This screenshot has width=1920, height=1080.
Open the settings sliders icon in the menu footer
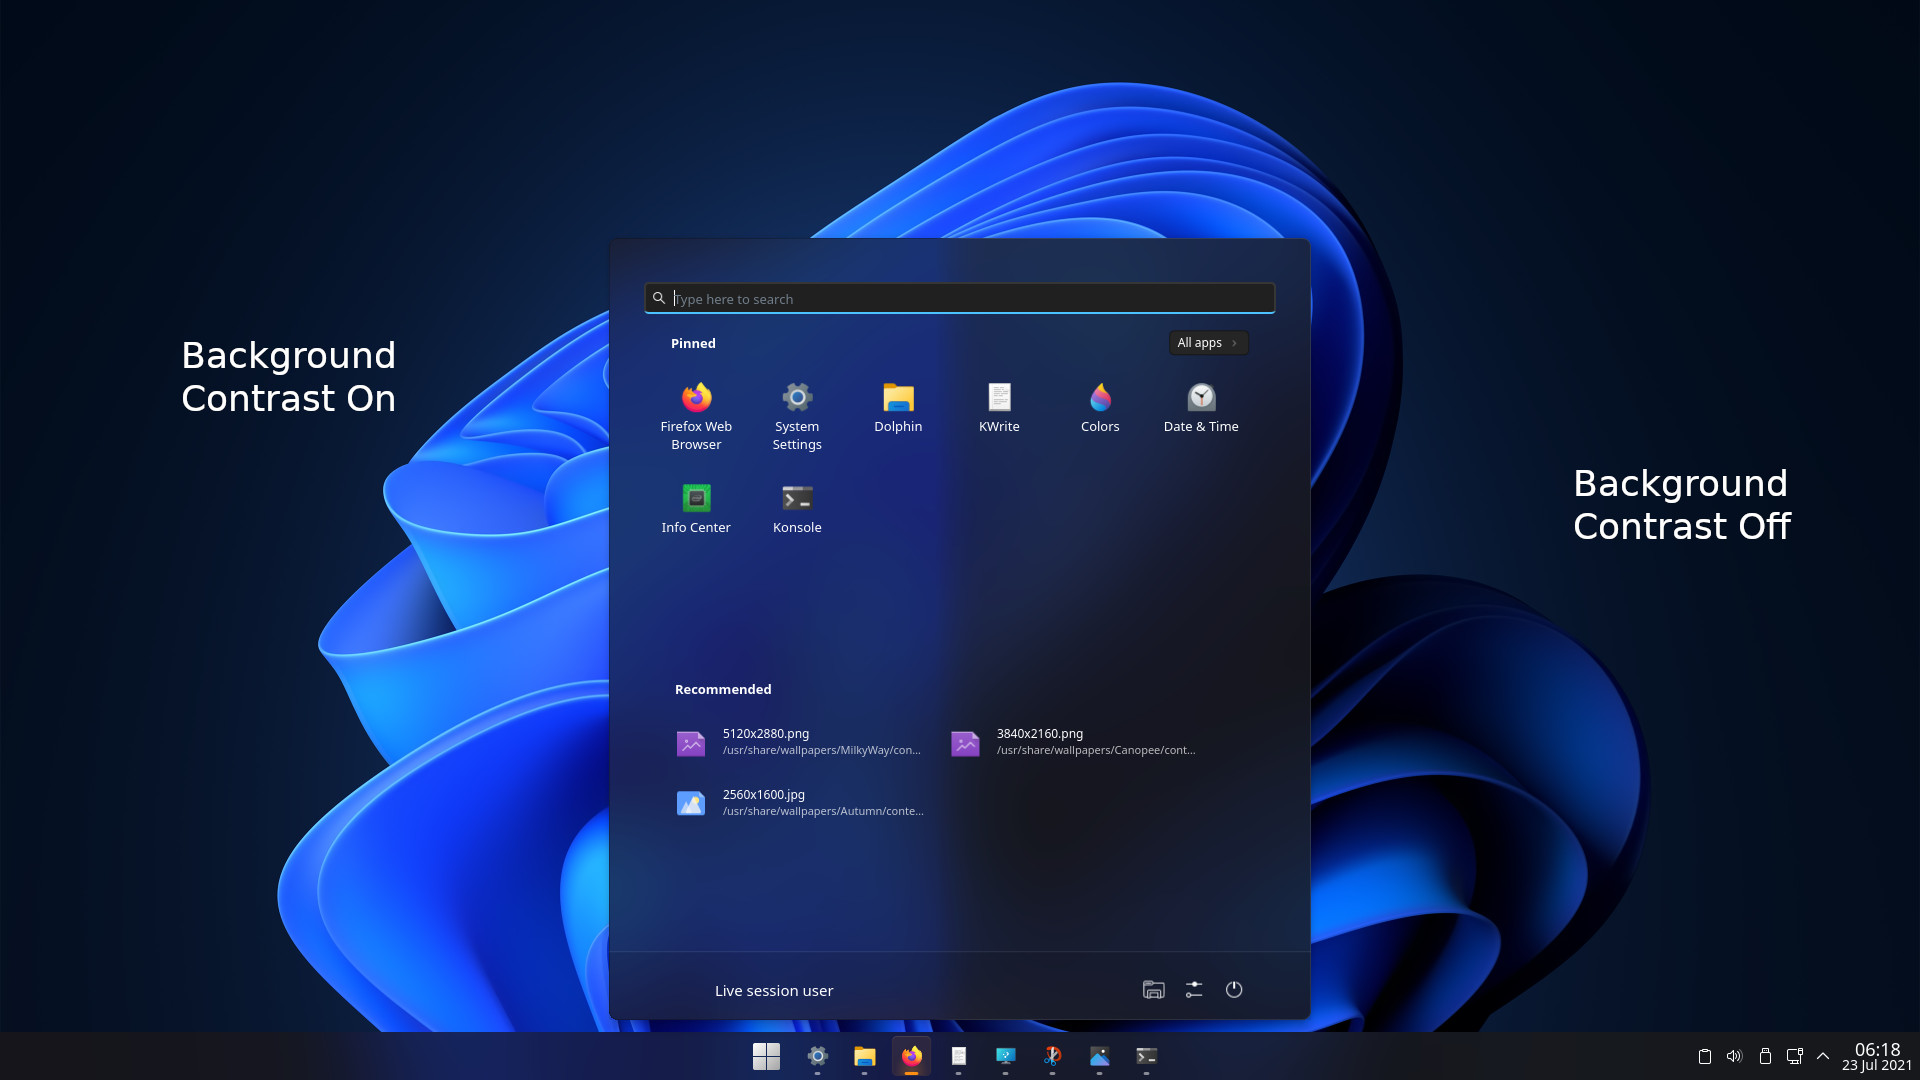(x=1194, y=990)
